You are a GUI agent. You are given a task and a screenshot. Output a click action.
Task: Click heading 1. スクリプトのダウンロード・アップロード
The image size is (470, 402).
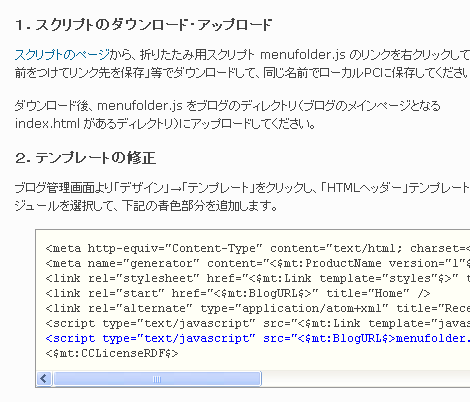pos(144,25)
